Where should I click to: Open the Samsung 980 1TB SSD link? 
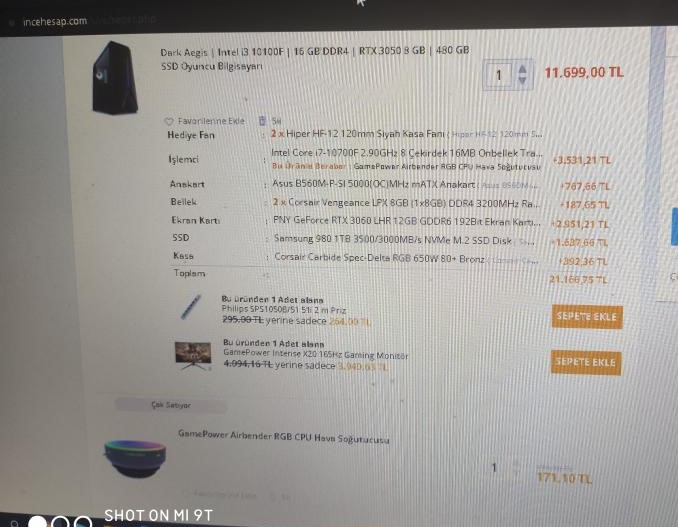(x=393, y=240)
